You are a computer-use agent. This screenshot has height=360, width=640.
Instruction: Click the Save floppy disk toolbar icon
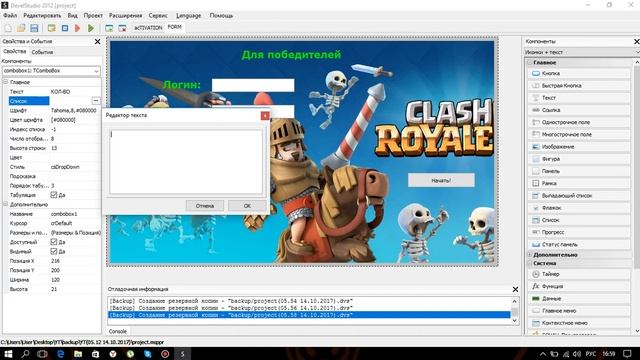point(34,28)
